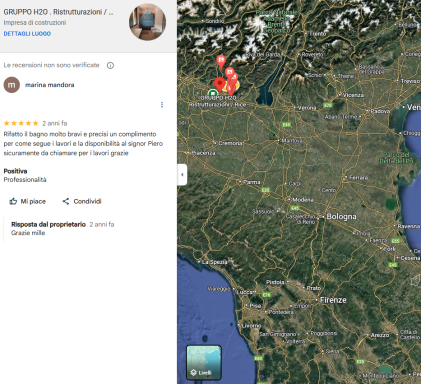Screen dimensions: 421x384
Task: Click the Mi piace like button
Action: [28, 201]
